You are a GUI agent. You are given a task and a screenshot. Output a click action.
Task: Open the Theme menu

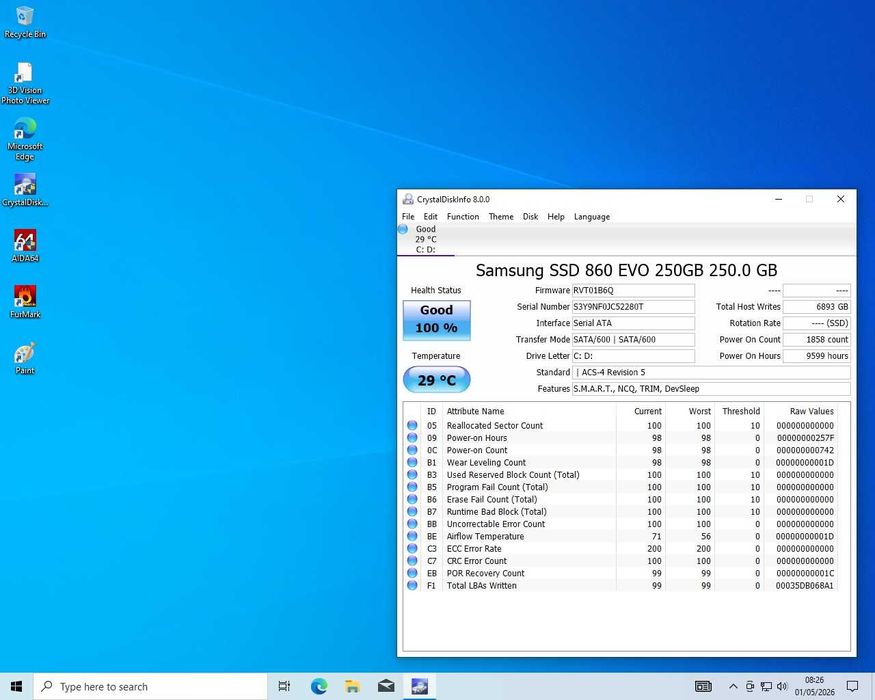[x=501, y=217]
